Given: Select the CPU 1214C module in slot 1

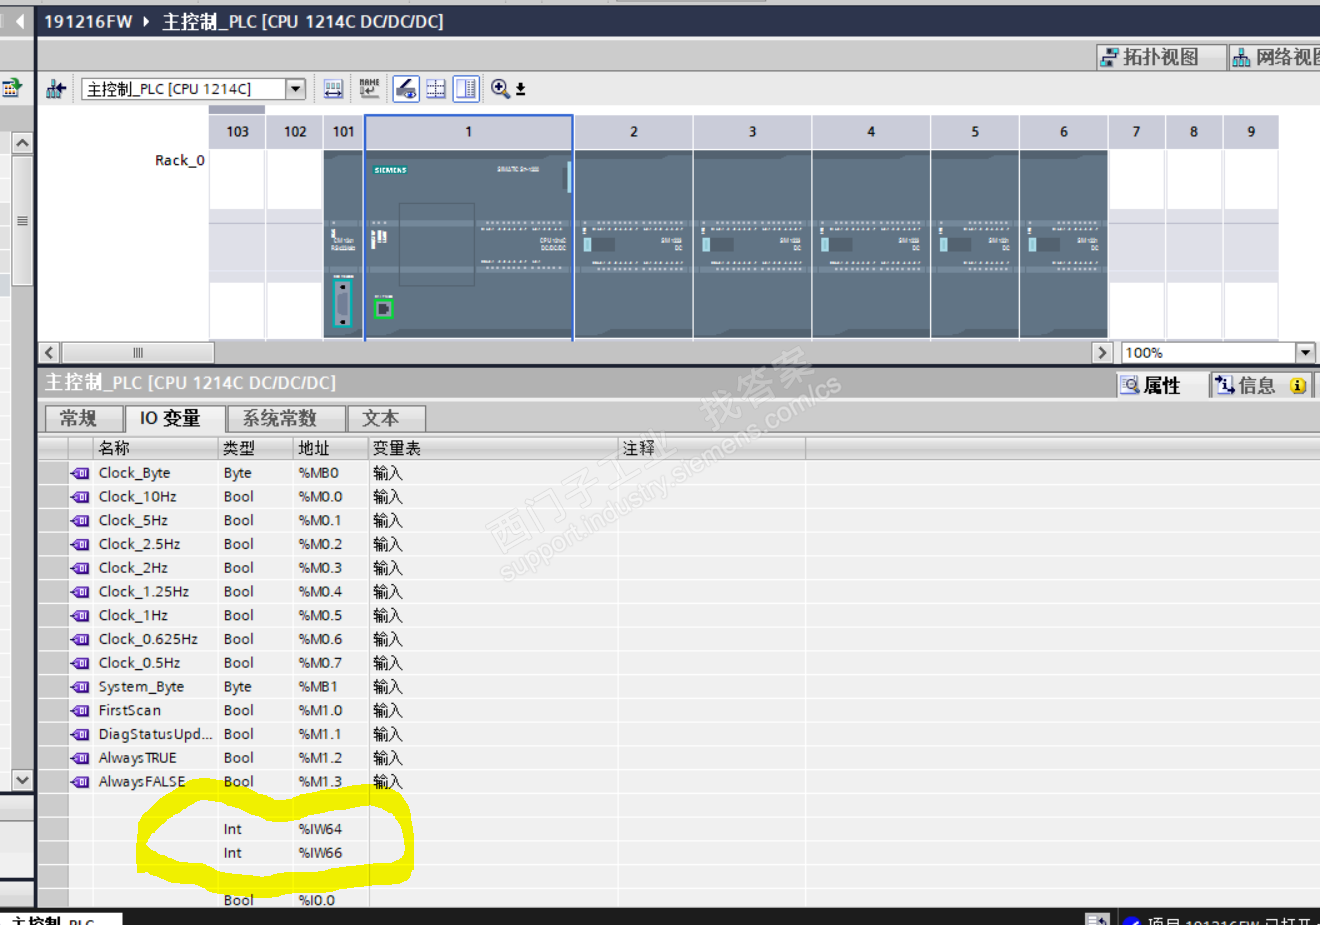Looking at the screenshot, I should [x=468, y=244].
